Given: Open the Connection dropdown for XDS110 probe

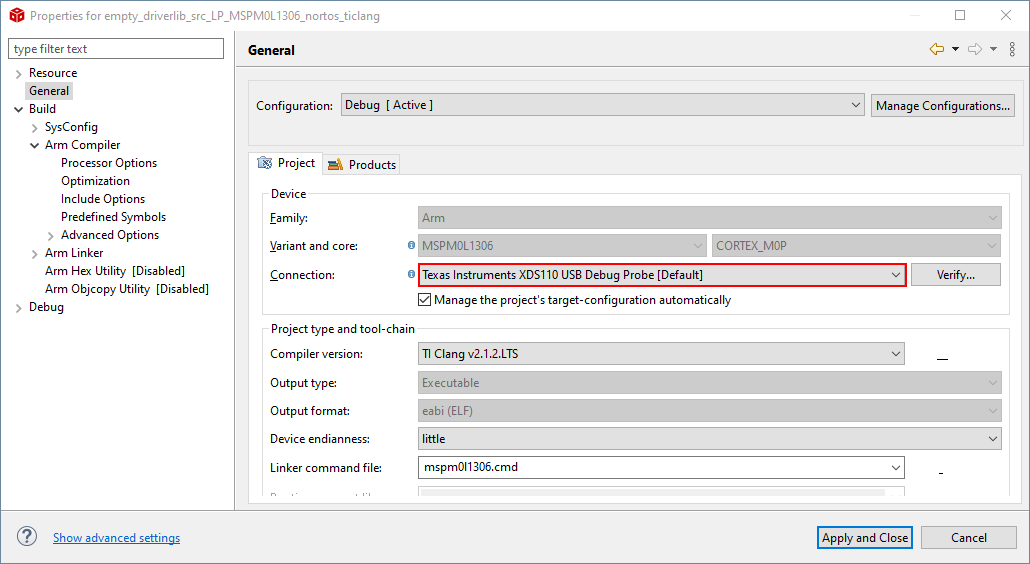Looking at the screenshot, I should 661,274.
